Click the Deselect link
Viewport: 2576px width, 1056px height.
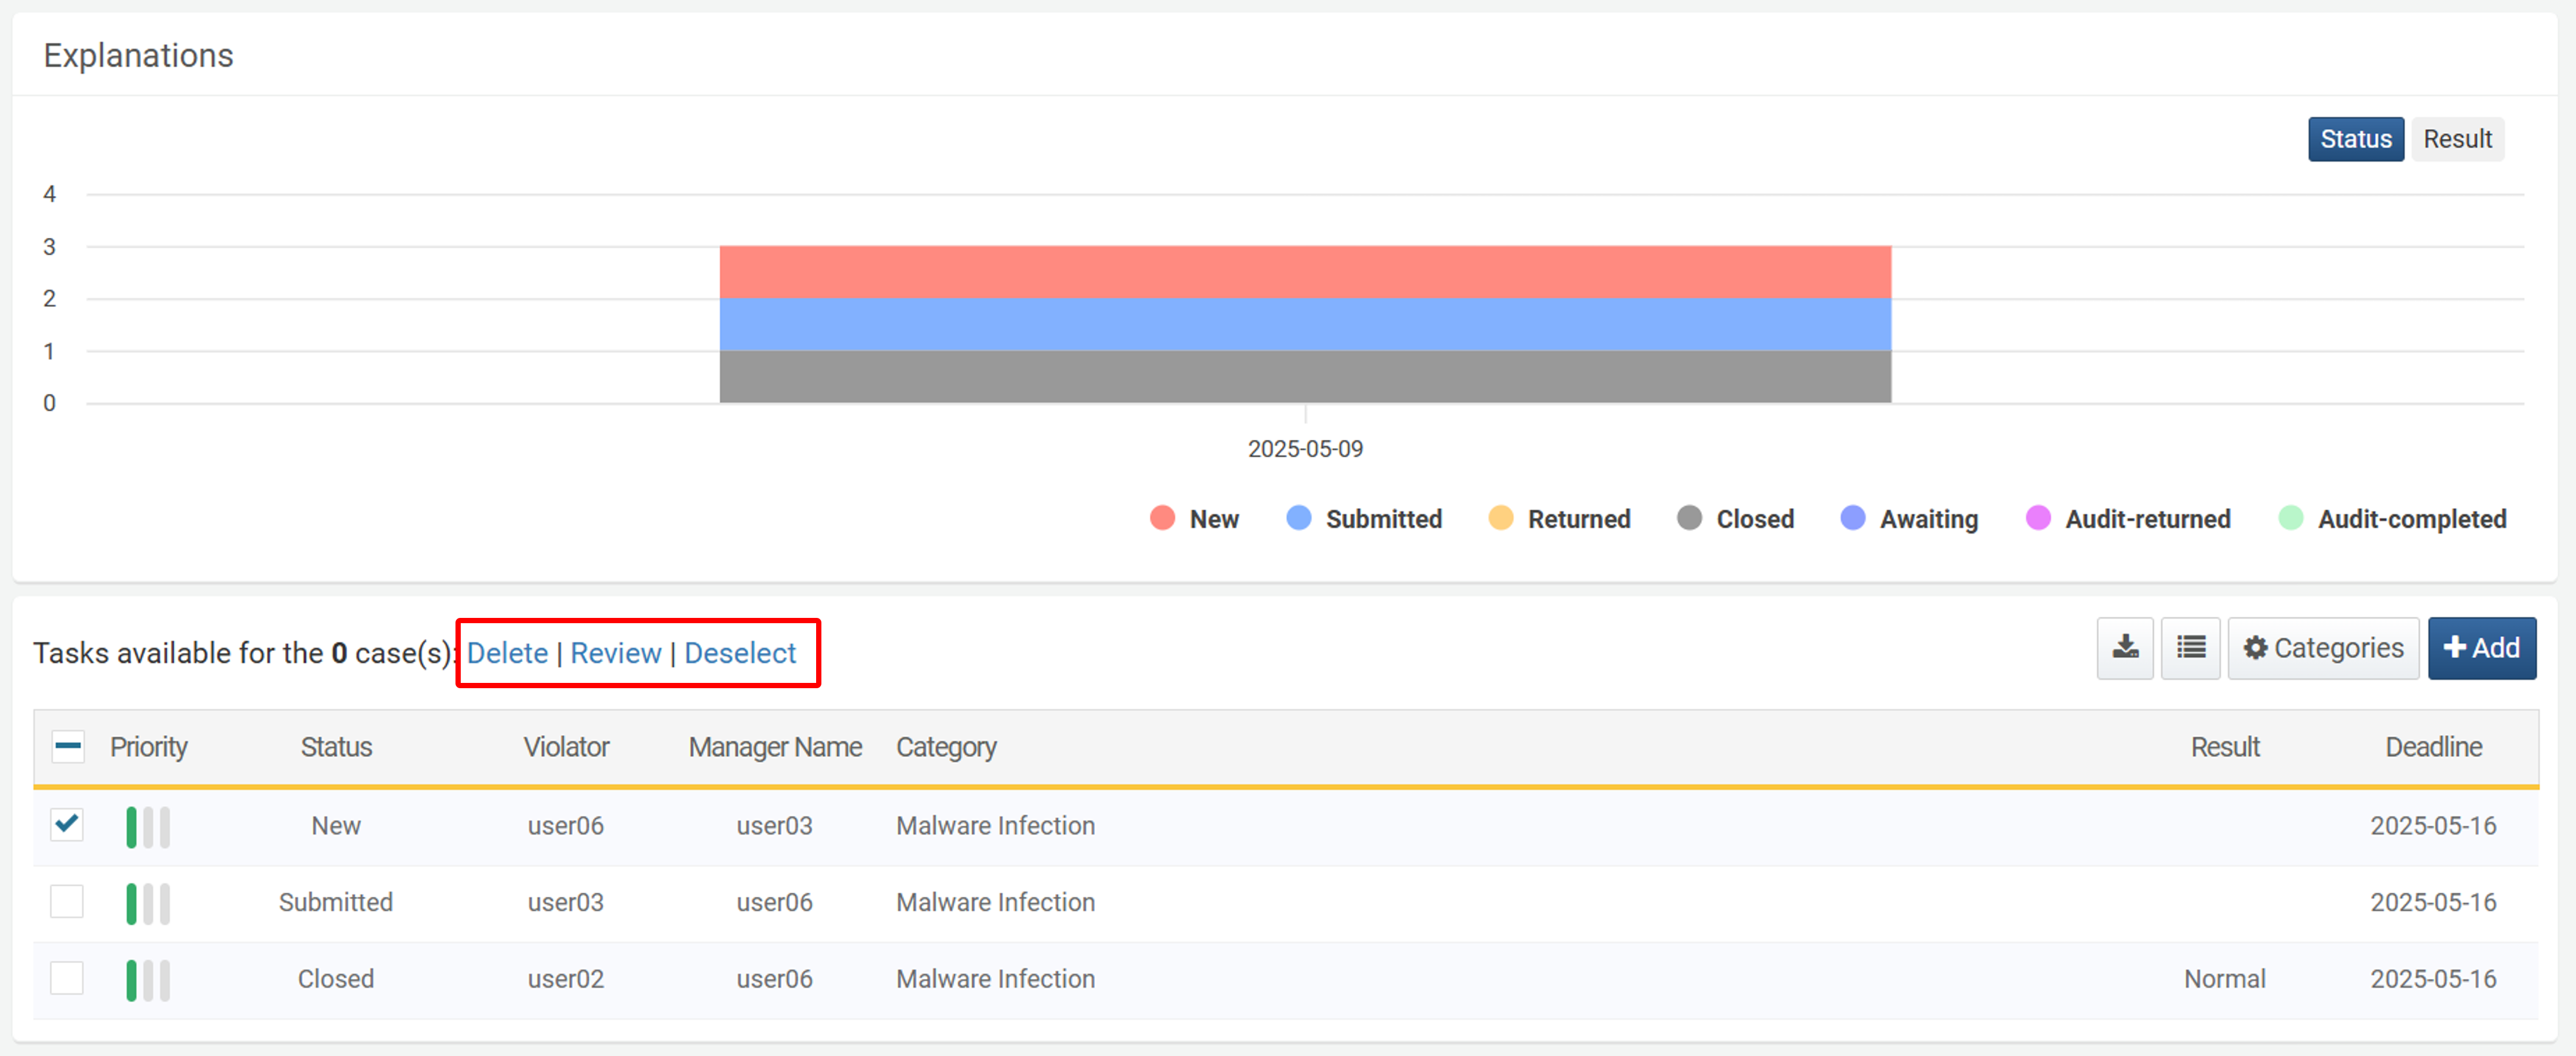(x=740, y=653)
